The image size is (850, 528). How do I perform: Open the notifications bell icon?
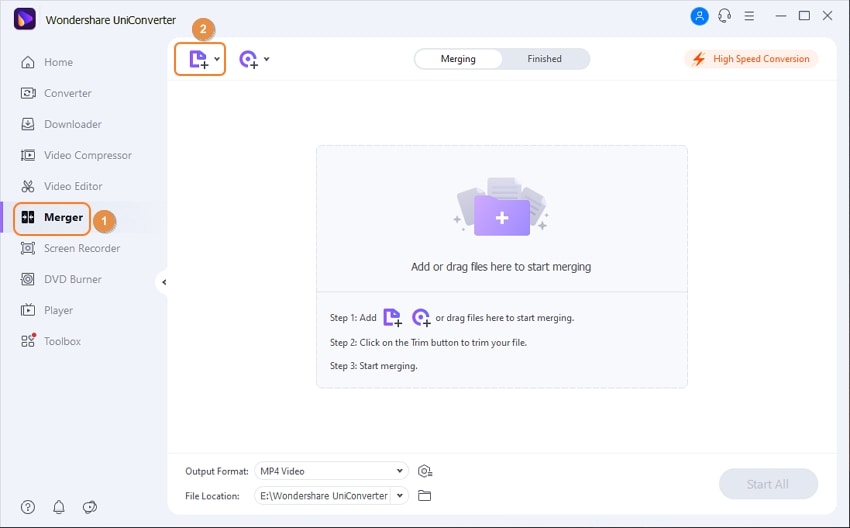59,507
